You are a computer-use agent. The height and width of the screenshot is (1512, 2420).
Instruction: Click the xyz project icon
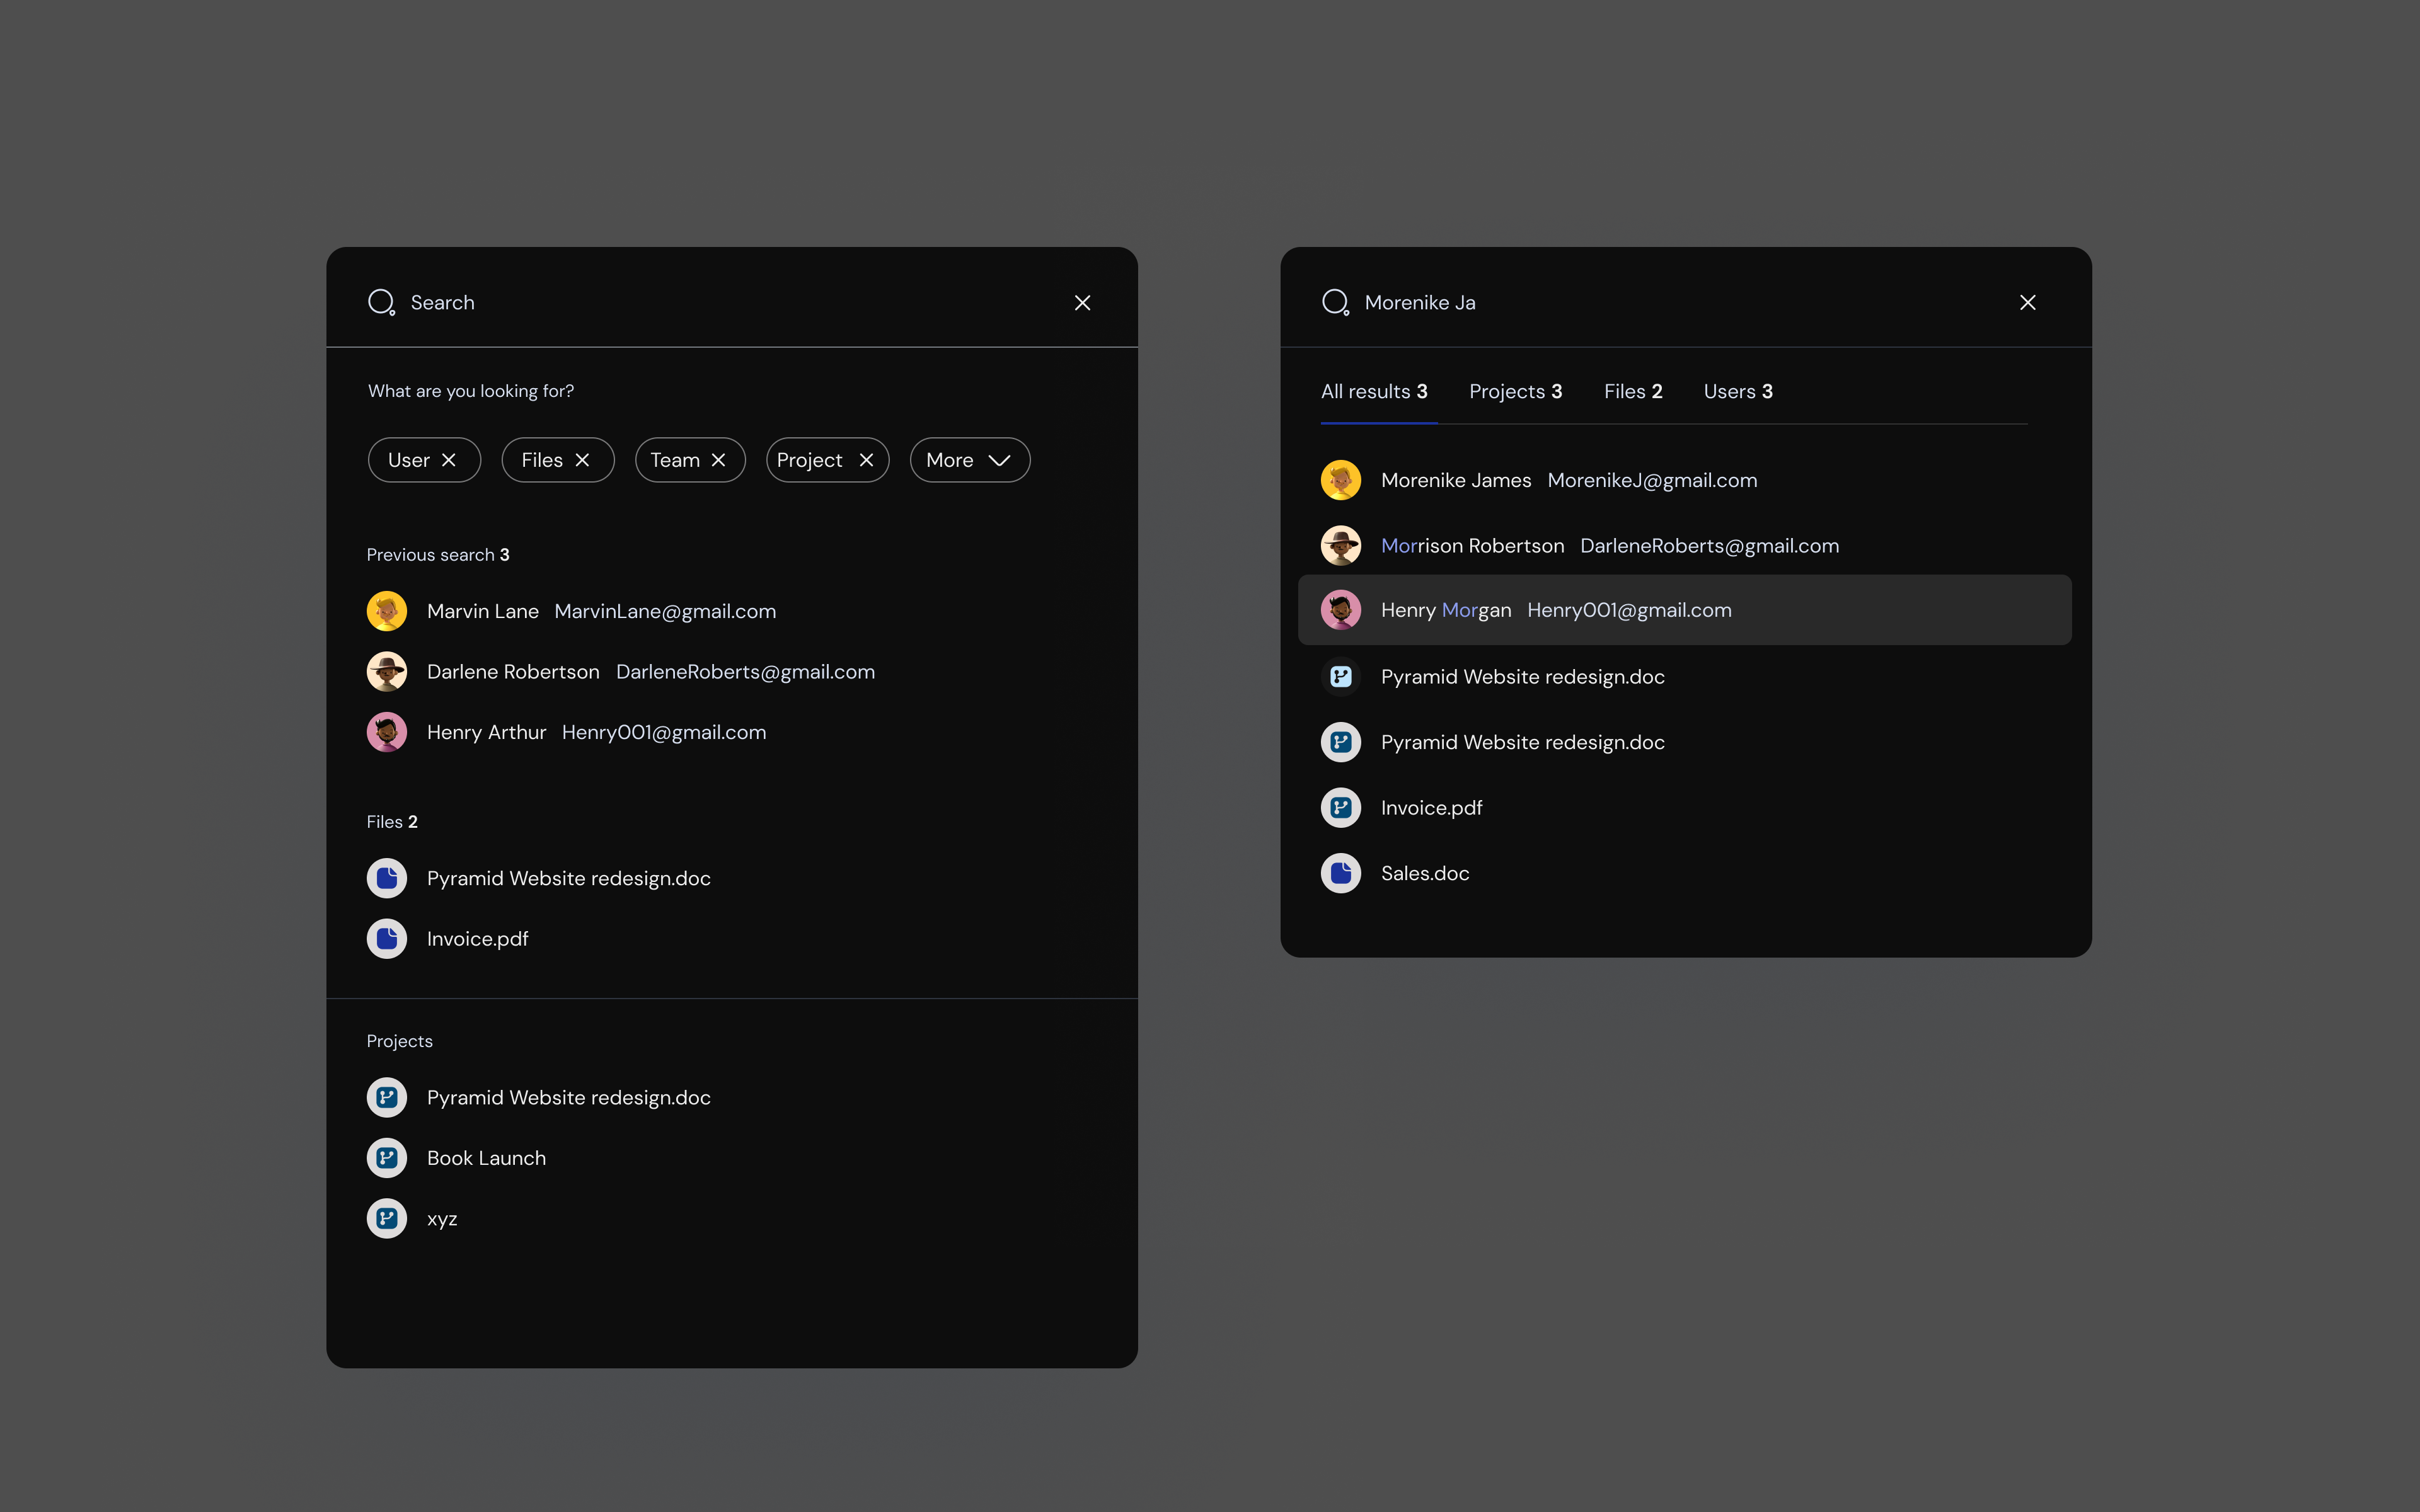[x=387, y=1219]
